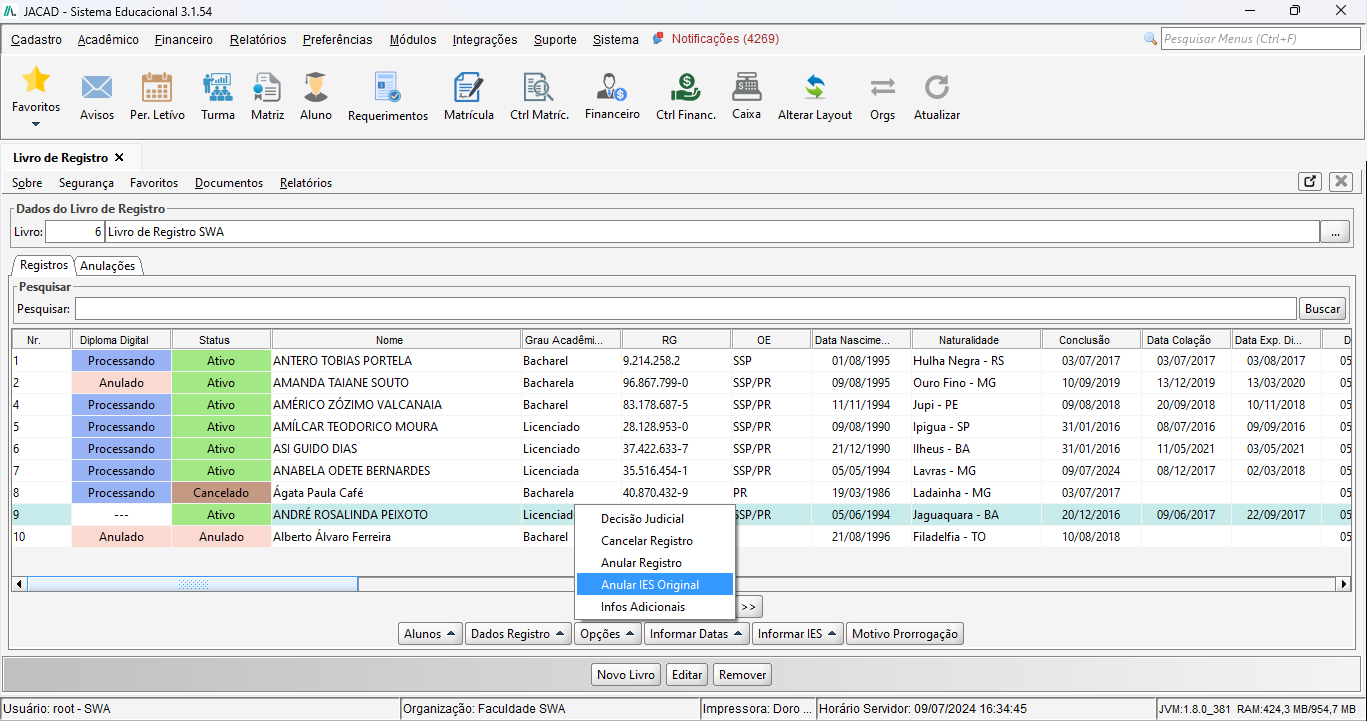The image size is (1367, 721).
Task: Open the Módulos menu
Action: point(413,40)
